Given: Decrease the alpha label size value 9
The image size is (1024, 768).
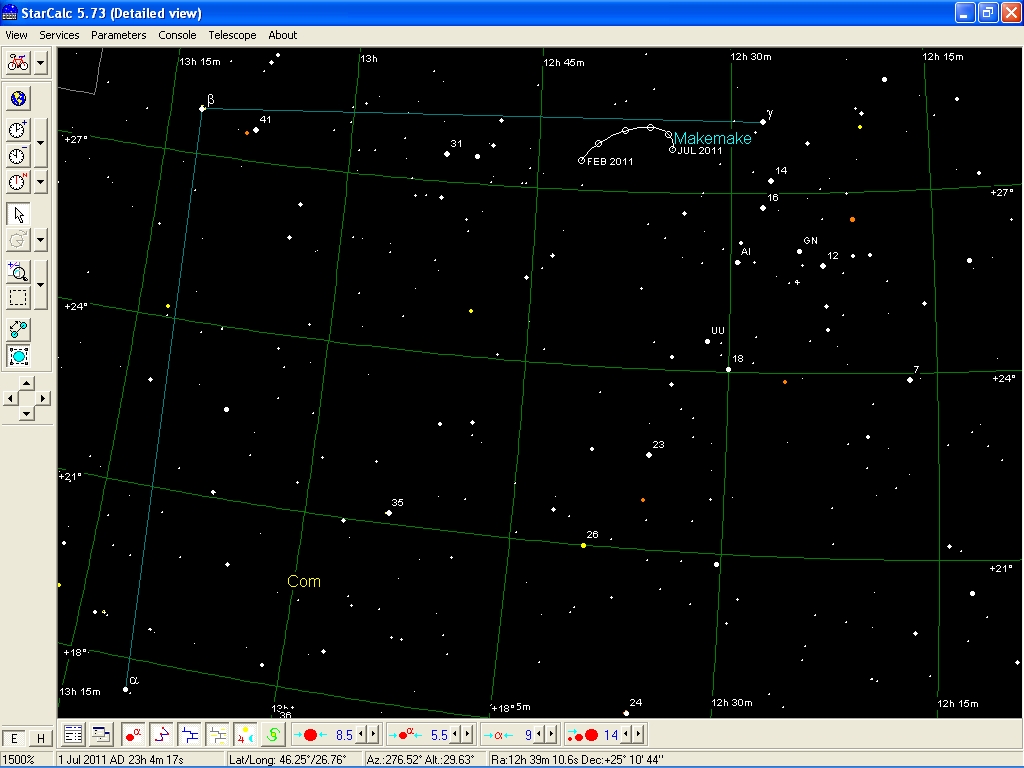Looking at the screenshot, I should tap(539, 735).
